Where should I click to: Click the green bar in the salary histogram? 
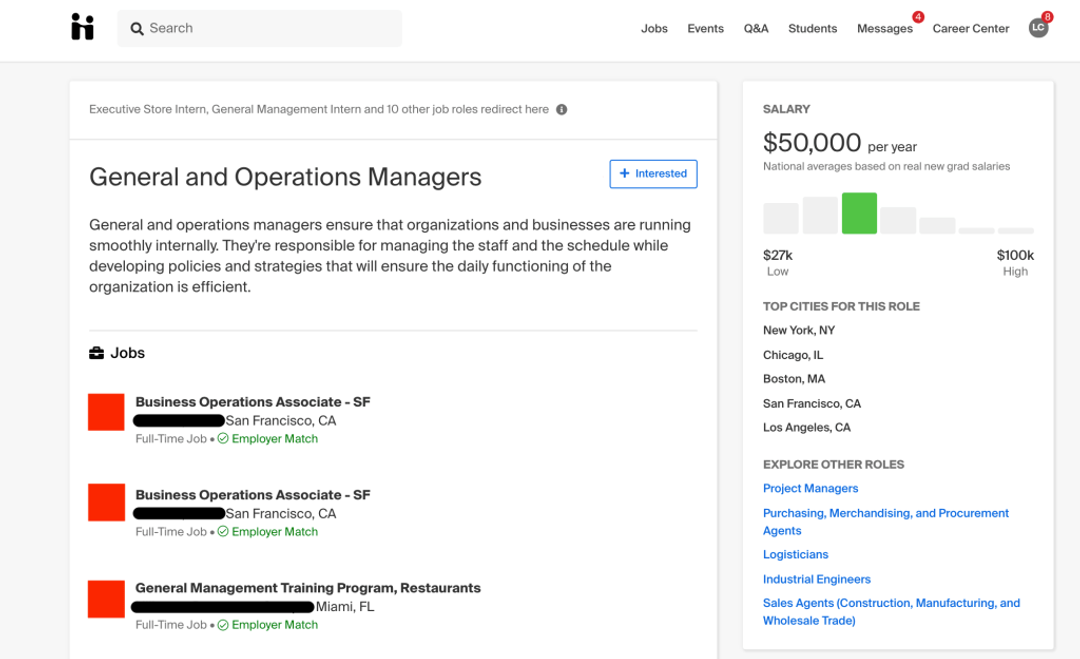[859, 213]
